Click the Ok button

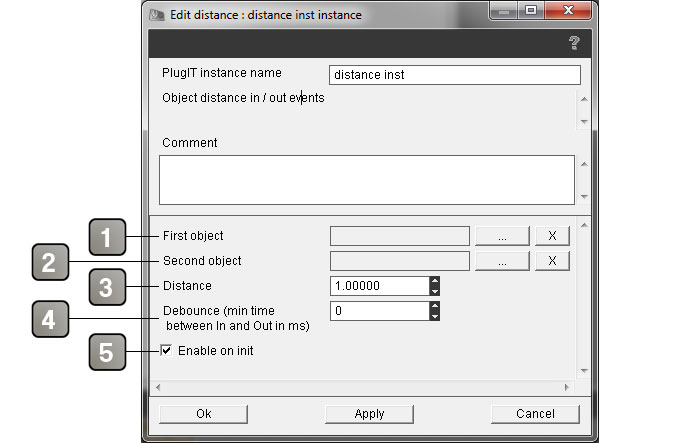[x=204, y=414]
